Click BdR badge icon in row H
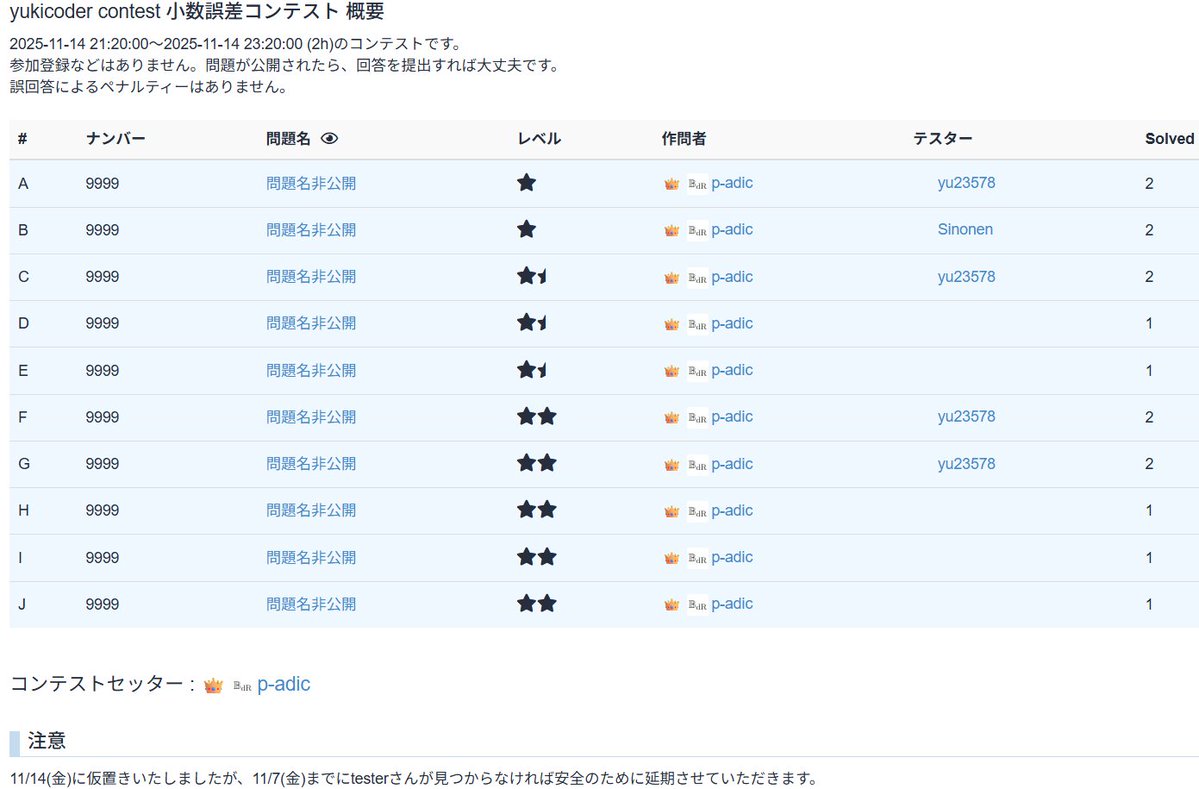Screen dimensions: 1199x789 [697, 511]
